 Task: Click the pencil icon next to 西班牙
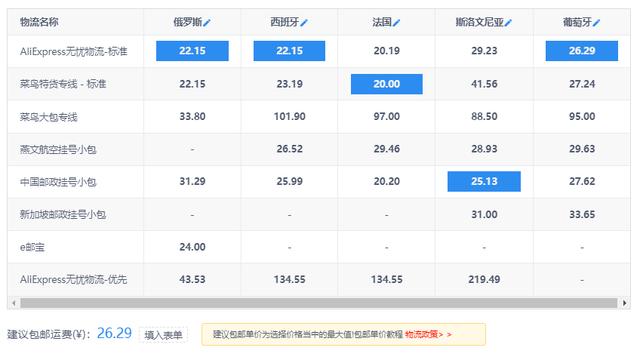304,22
